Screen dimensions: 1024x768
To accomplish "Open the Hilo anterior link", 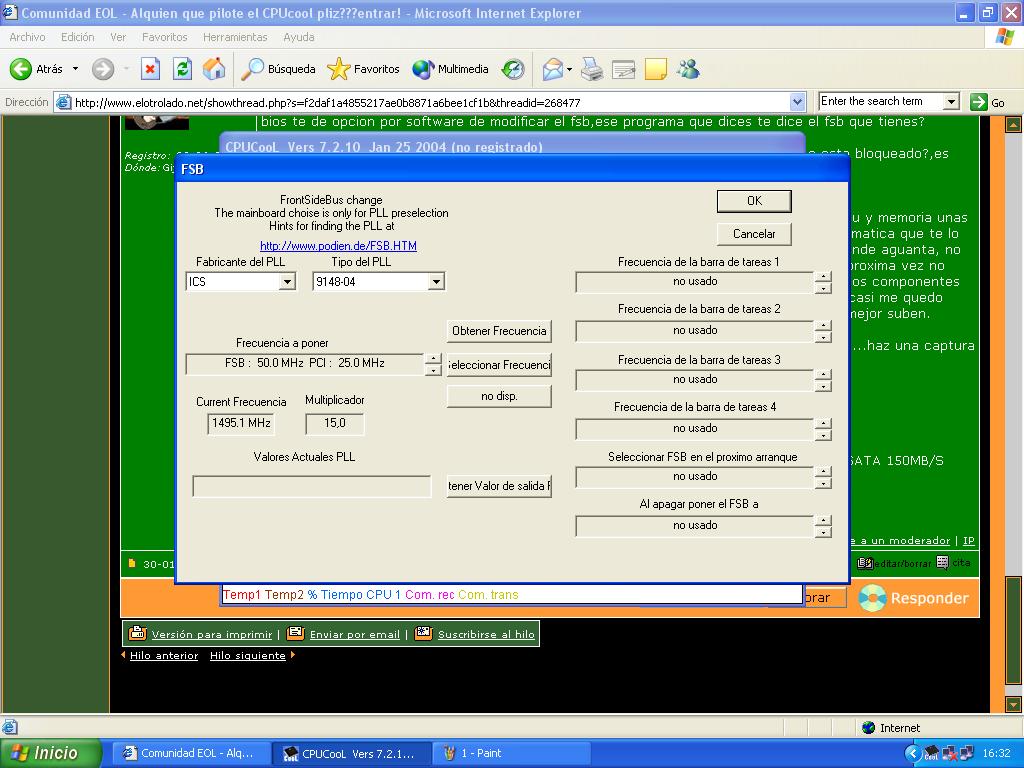I will click(x=164, y=655).
